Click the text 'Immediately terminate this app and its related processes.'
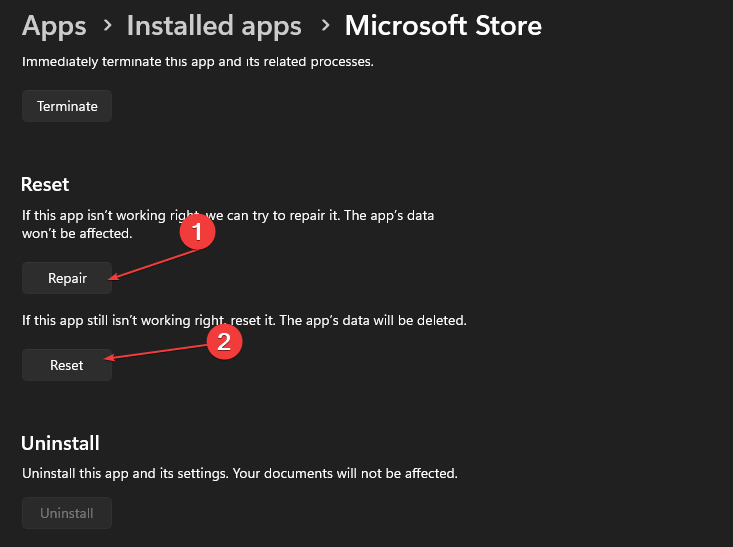This screenshot has height=547, width=733. [x=198, y=62]
